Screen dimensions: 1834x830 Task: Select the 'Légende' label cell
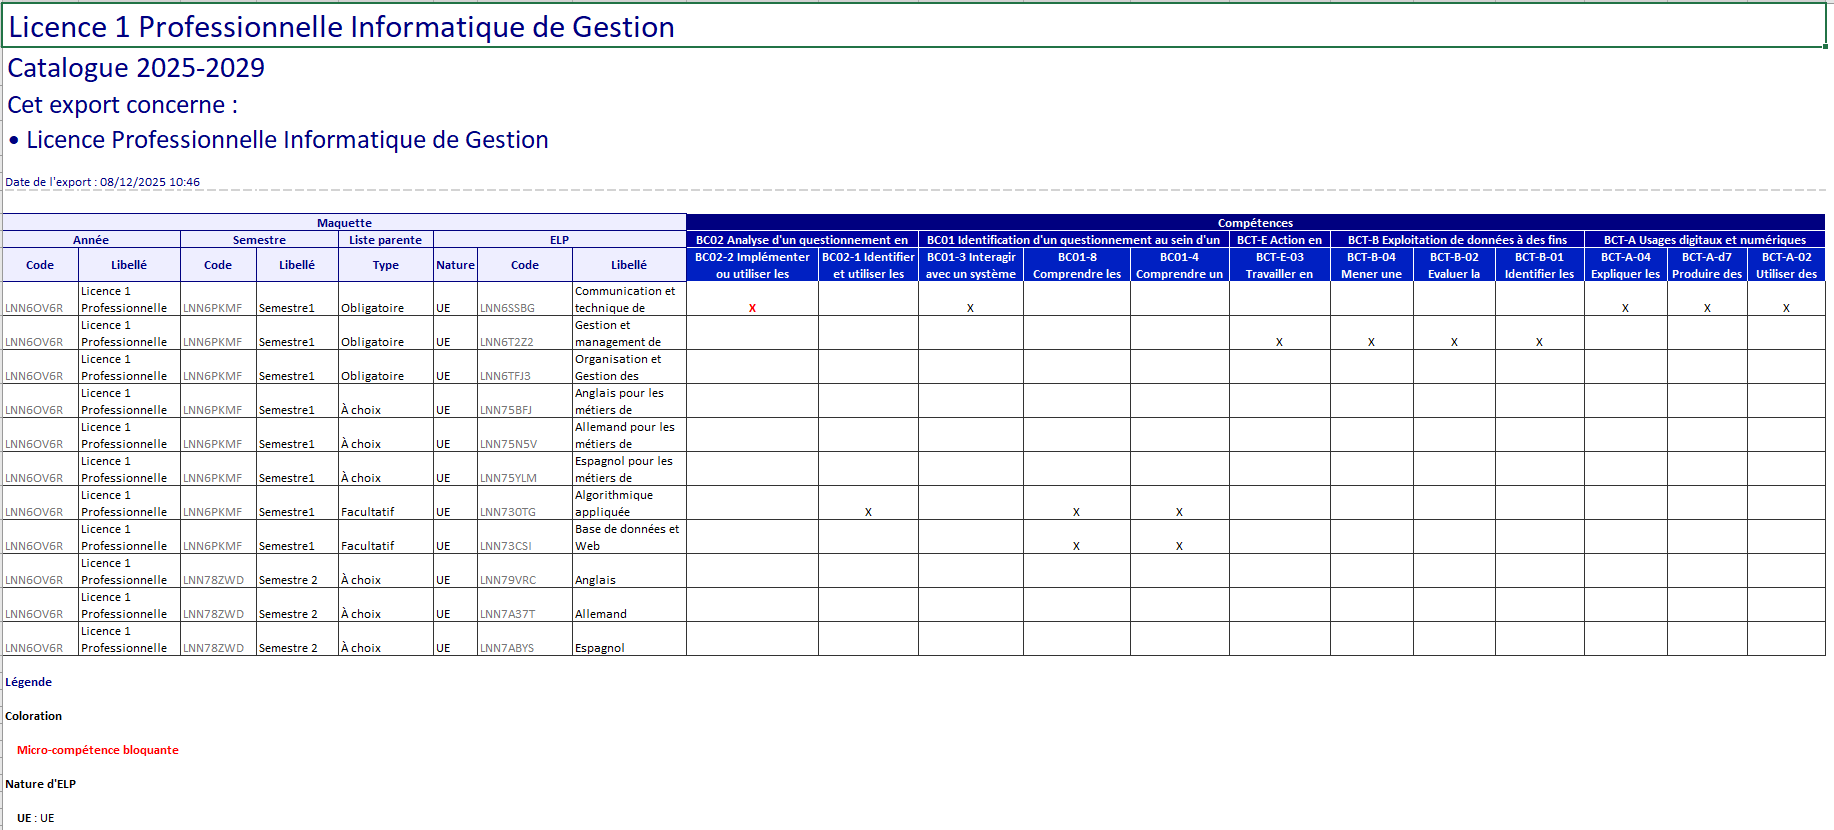[x=29, y=682]
